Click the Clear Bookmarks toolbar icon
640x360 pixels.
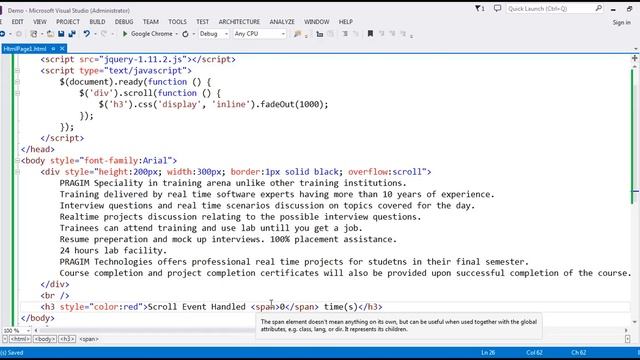click(x=403, y=33)
